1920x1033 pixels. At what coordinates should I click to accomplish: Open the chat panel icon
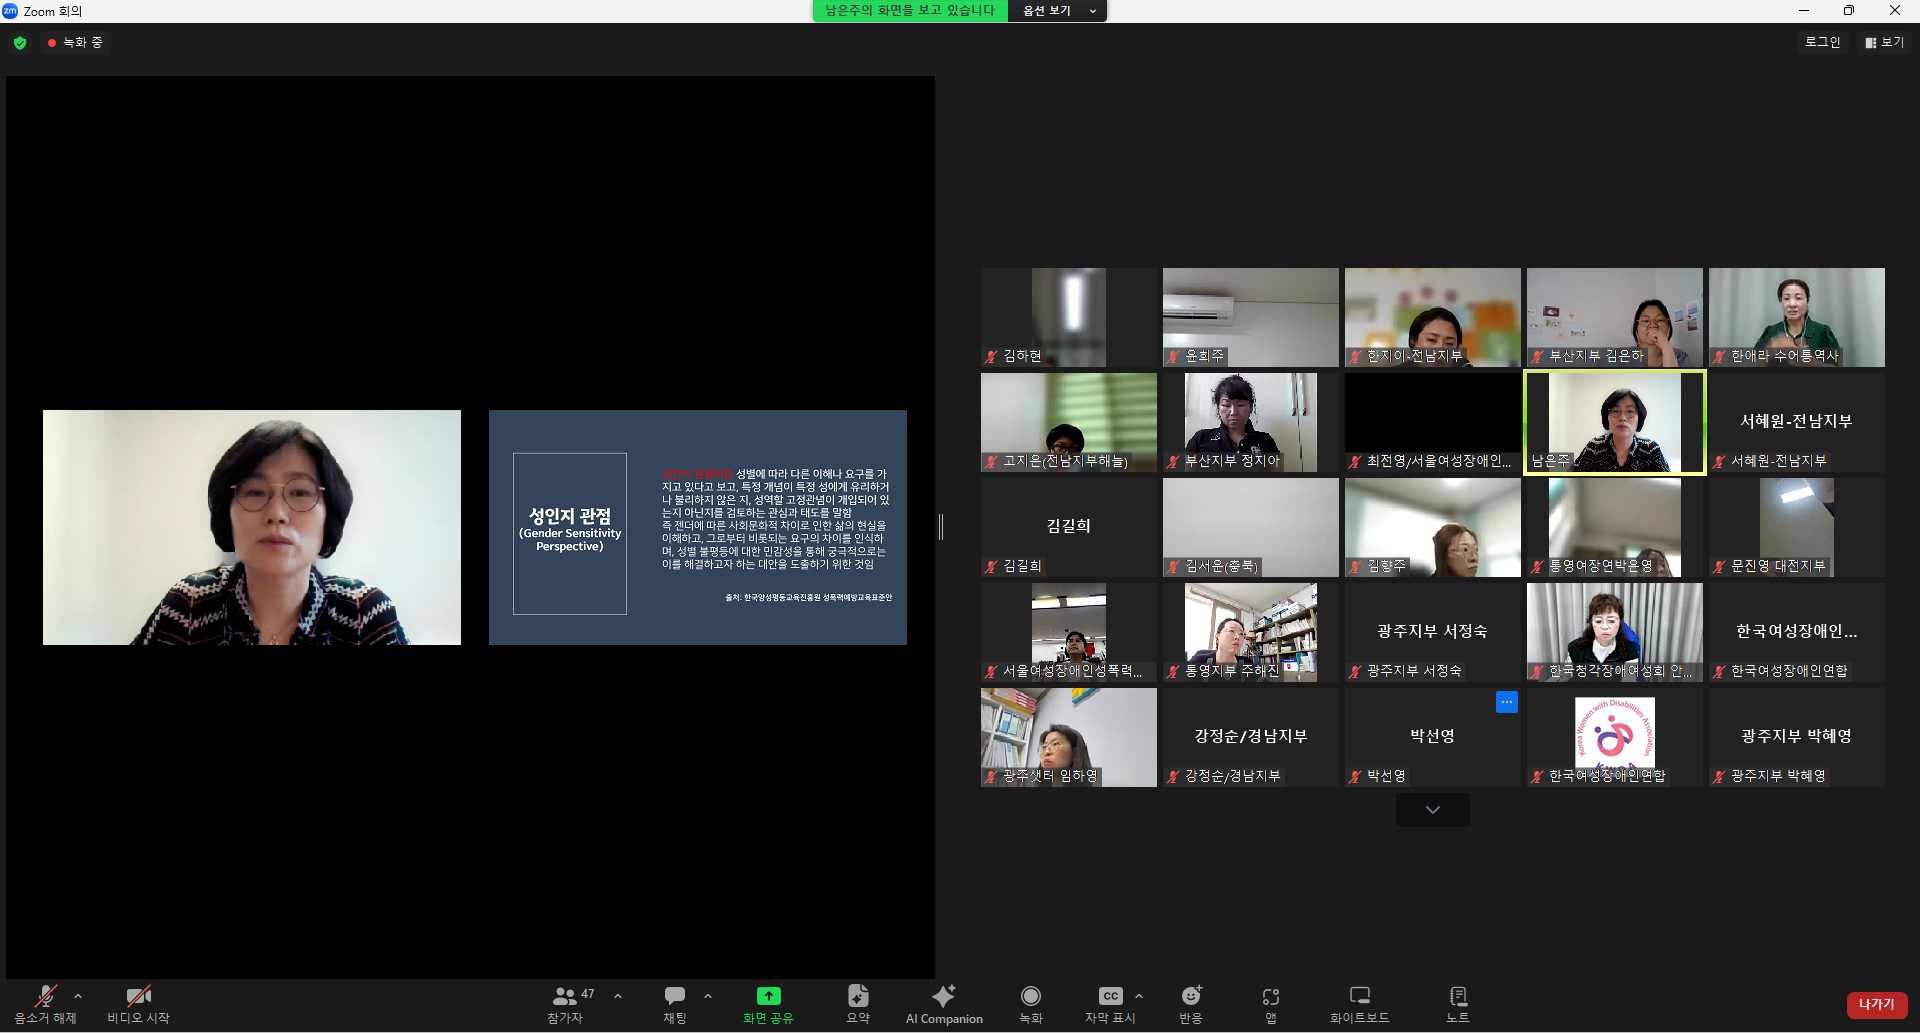(675, 996)
